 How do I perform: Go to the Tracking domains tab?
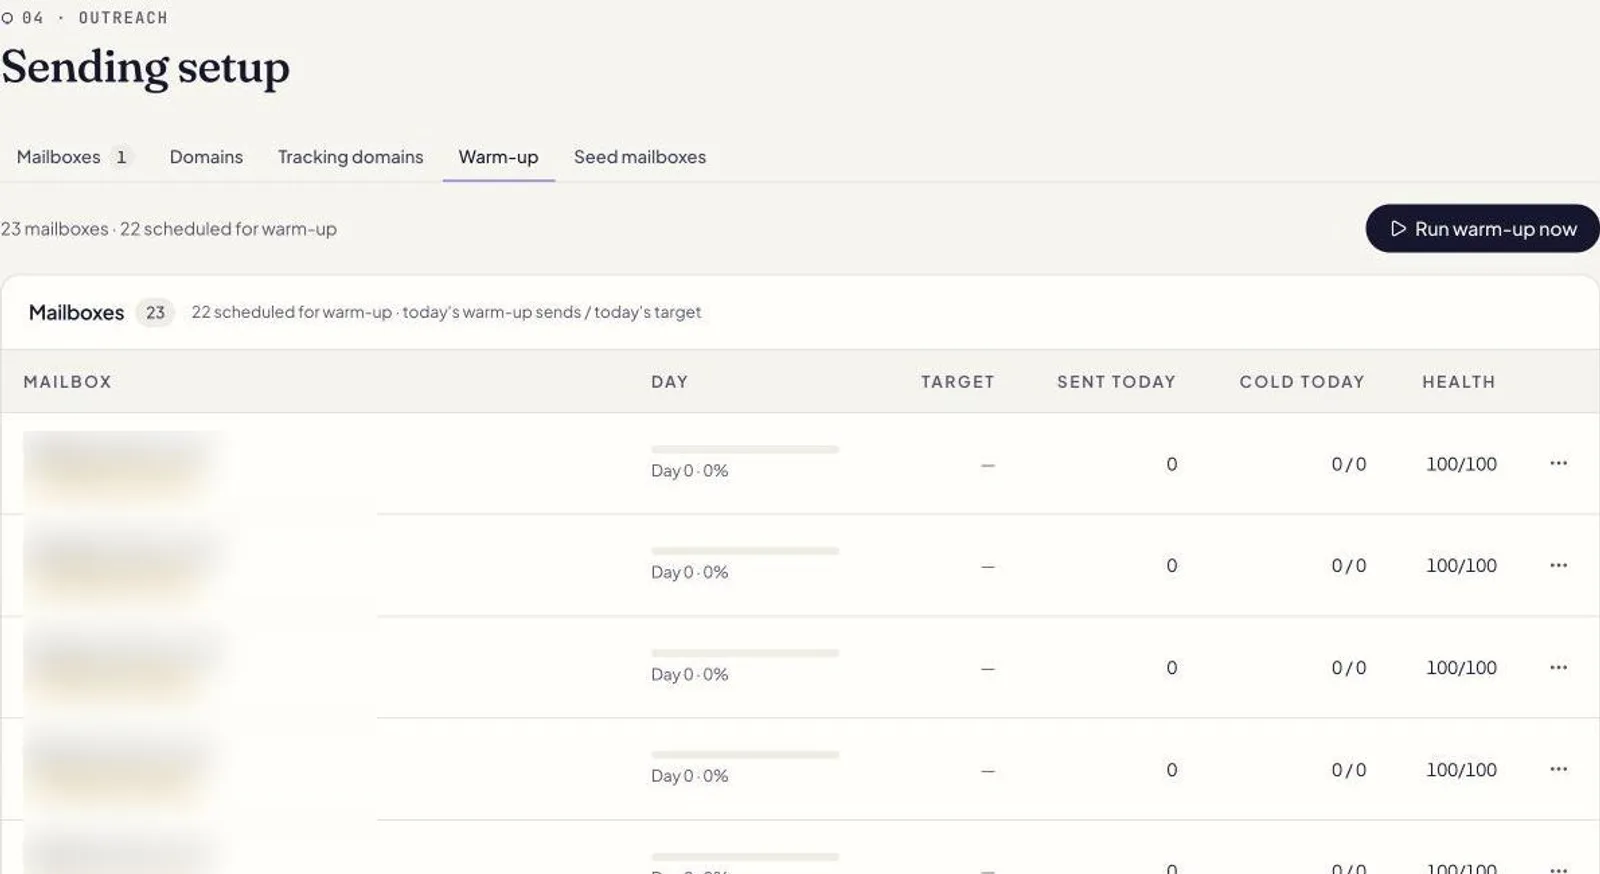[x=350, y=157]
